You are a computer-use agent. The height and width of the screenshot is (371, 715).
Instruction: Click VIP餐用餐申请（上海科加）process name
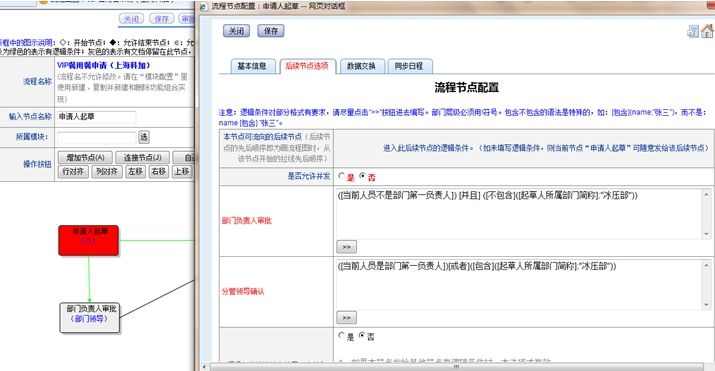pyautogui.click(x=104, y=66)
